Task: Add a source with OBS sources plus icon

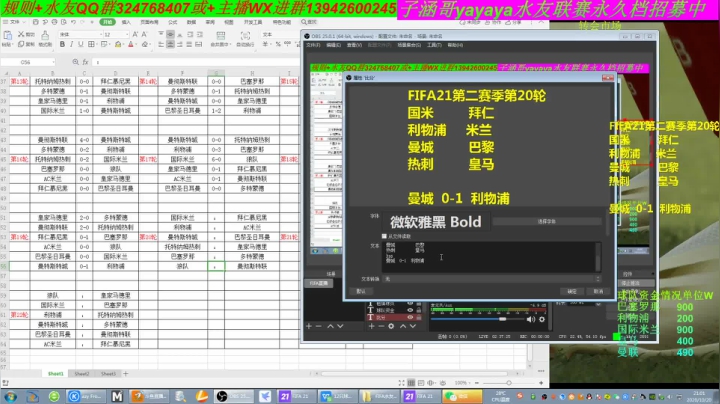Action: tap(371, 326)
